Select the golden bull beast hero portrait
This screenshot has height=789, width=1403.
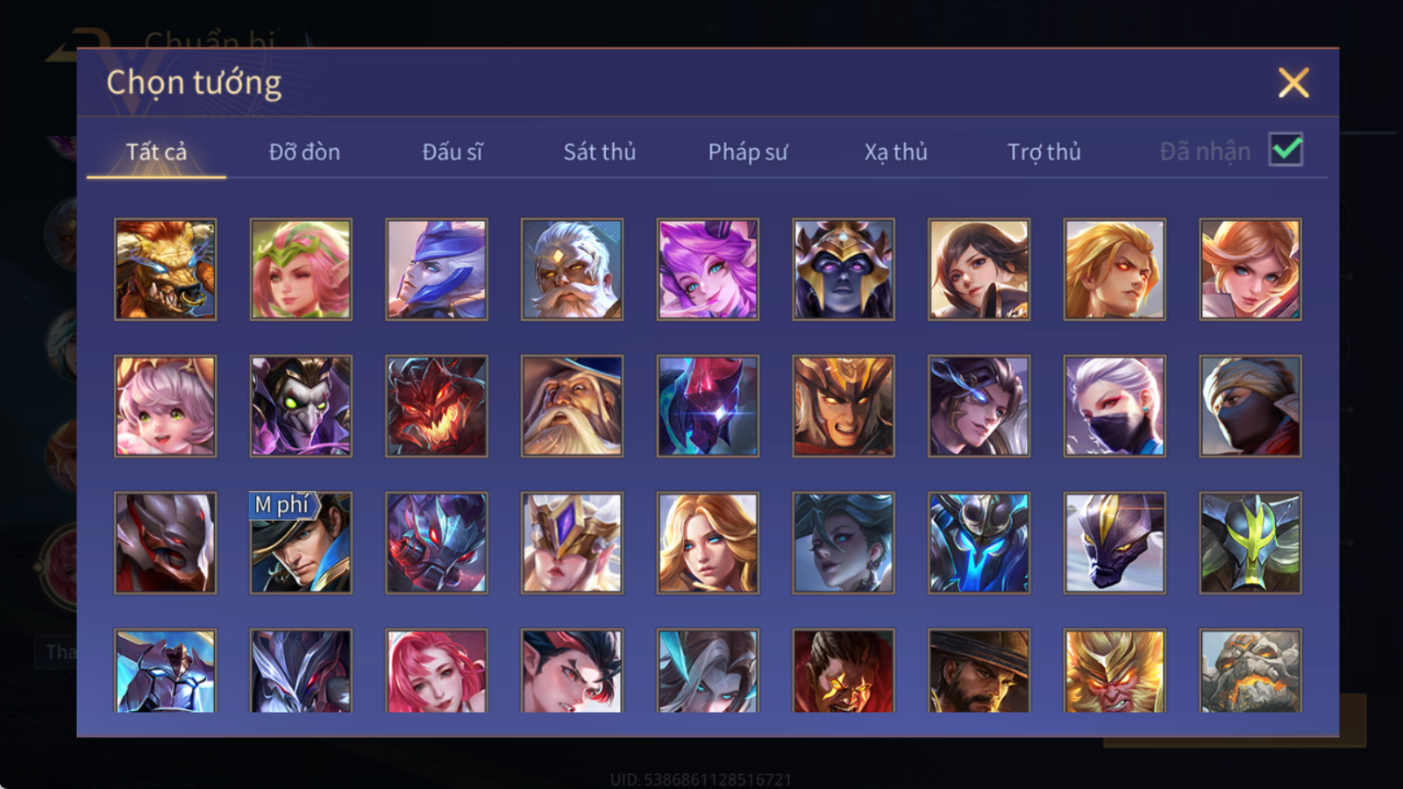point(165,269)
